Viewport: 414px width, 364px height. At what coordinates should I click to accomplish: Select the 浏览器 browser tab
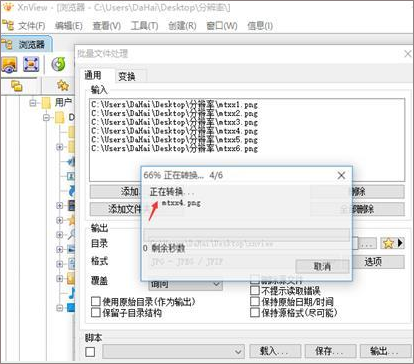(27, 44)
